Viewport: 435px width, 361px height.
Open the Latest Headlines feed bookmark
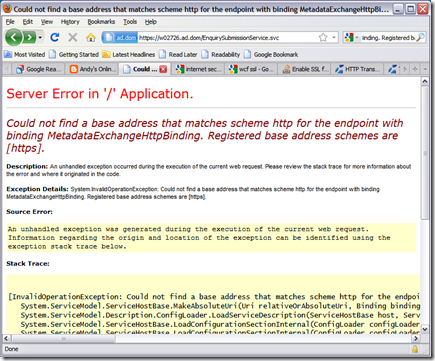[x=129, y=54]
